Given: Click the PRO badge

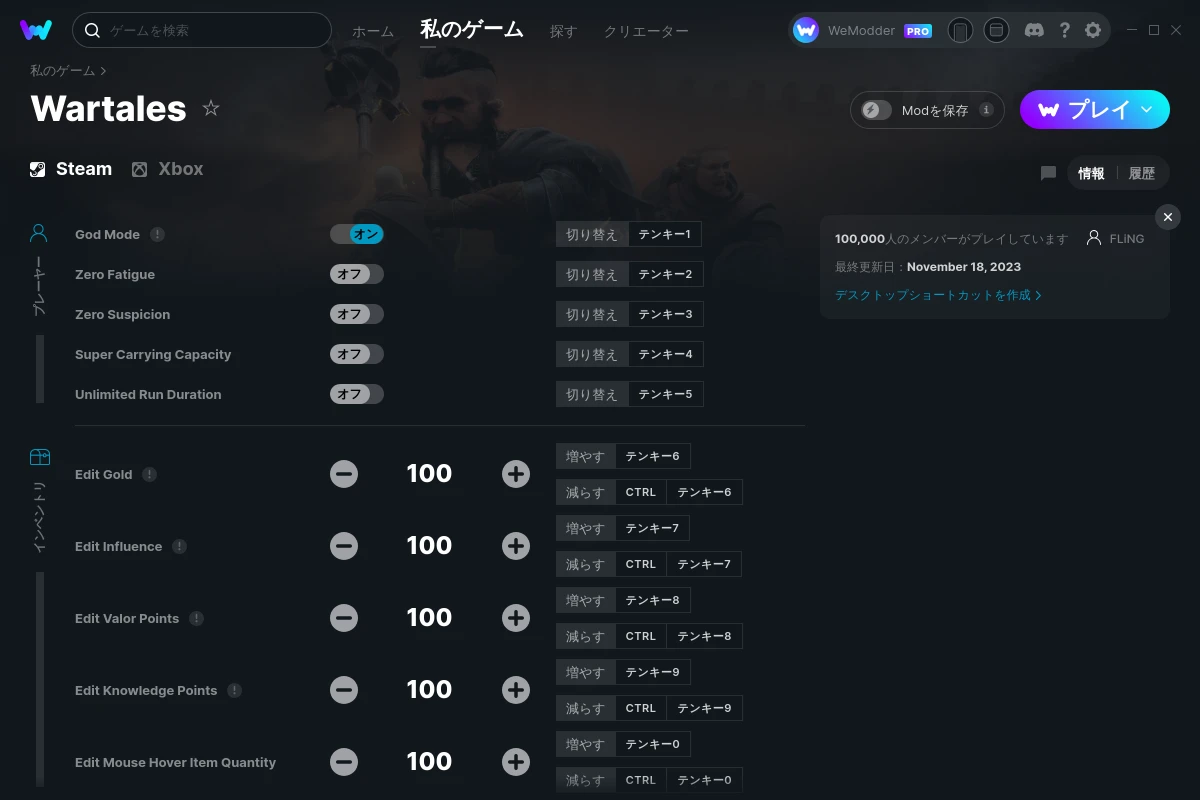Looking at the screenshot, I should click(x=918, y=31).
